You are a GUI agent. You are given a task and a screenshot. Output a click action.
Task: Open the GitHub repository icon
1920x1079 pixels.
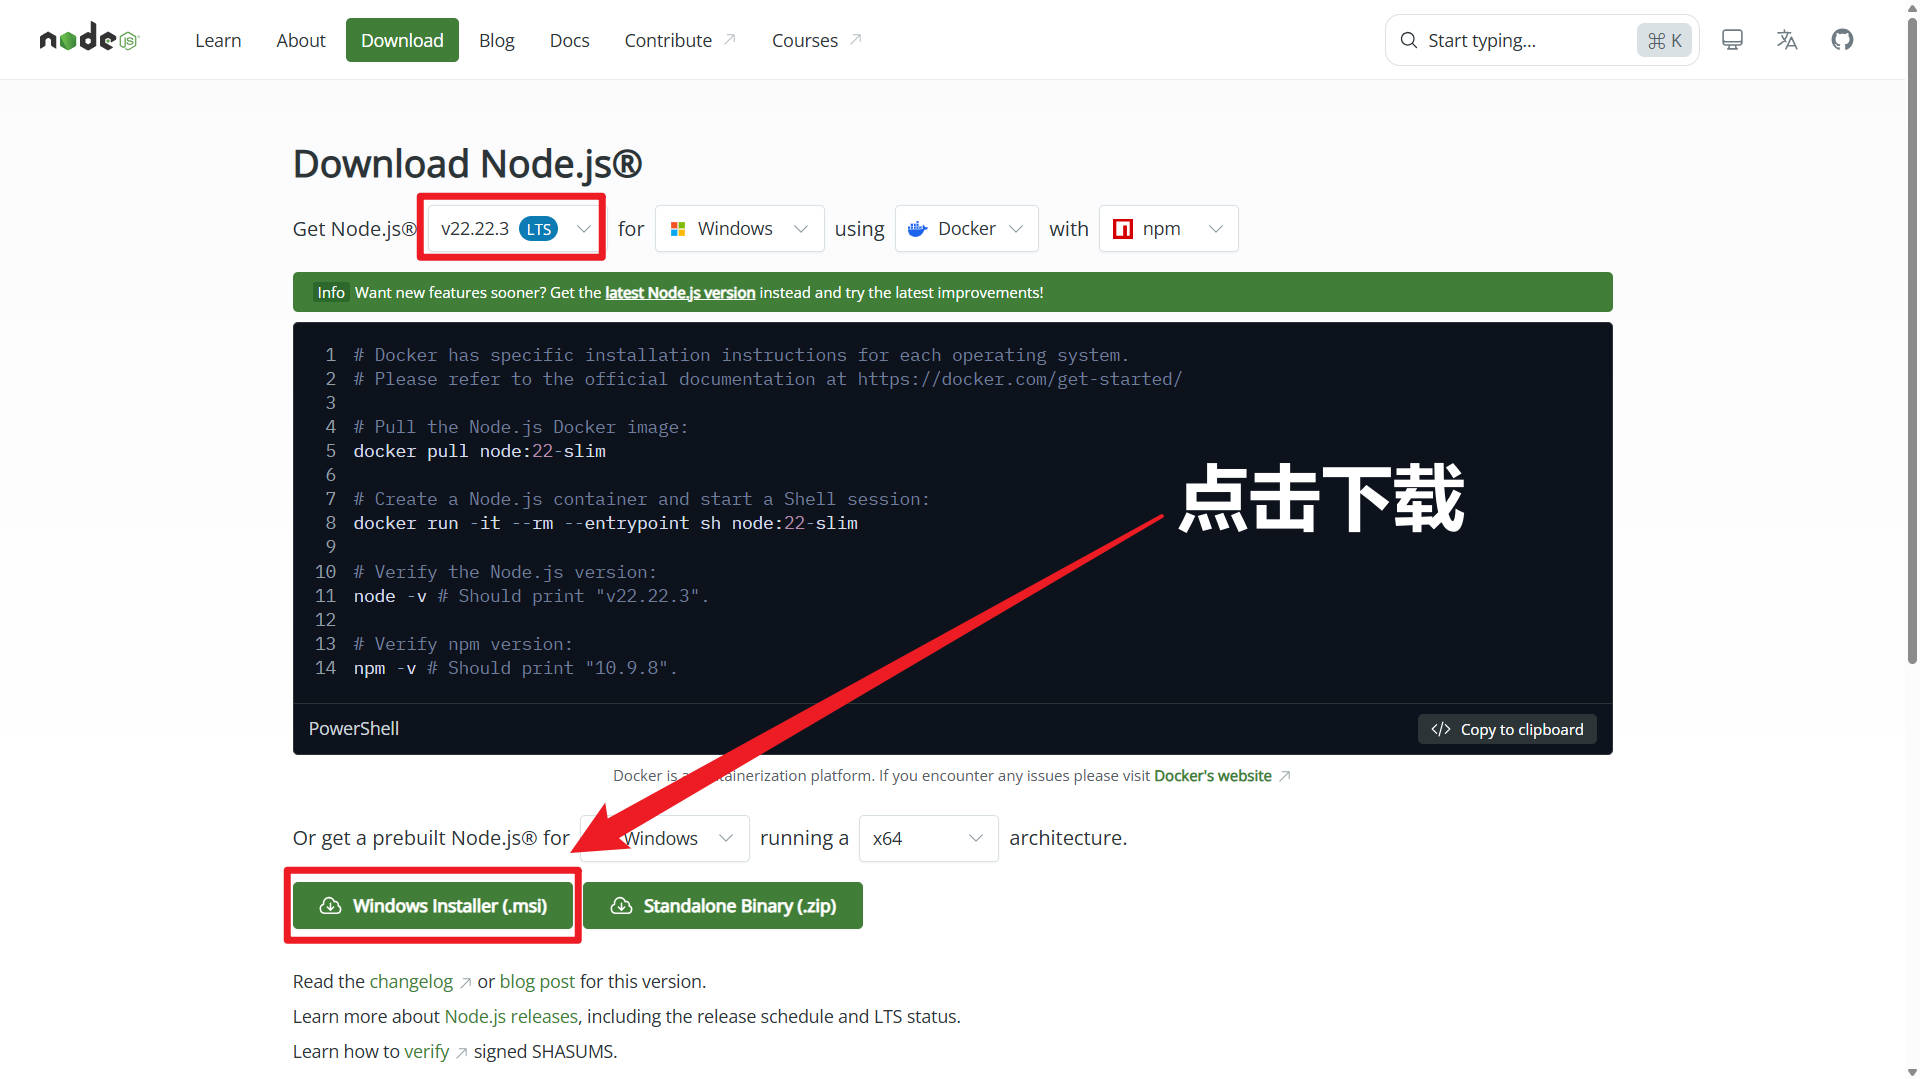(x=1842, y=40)
